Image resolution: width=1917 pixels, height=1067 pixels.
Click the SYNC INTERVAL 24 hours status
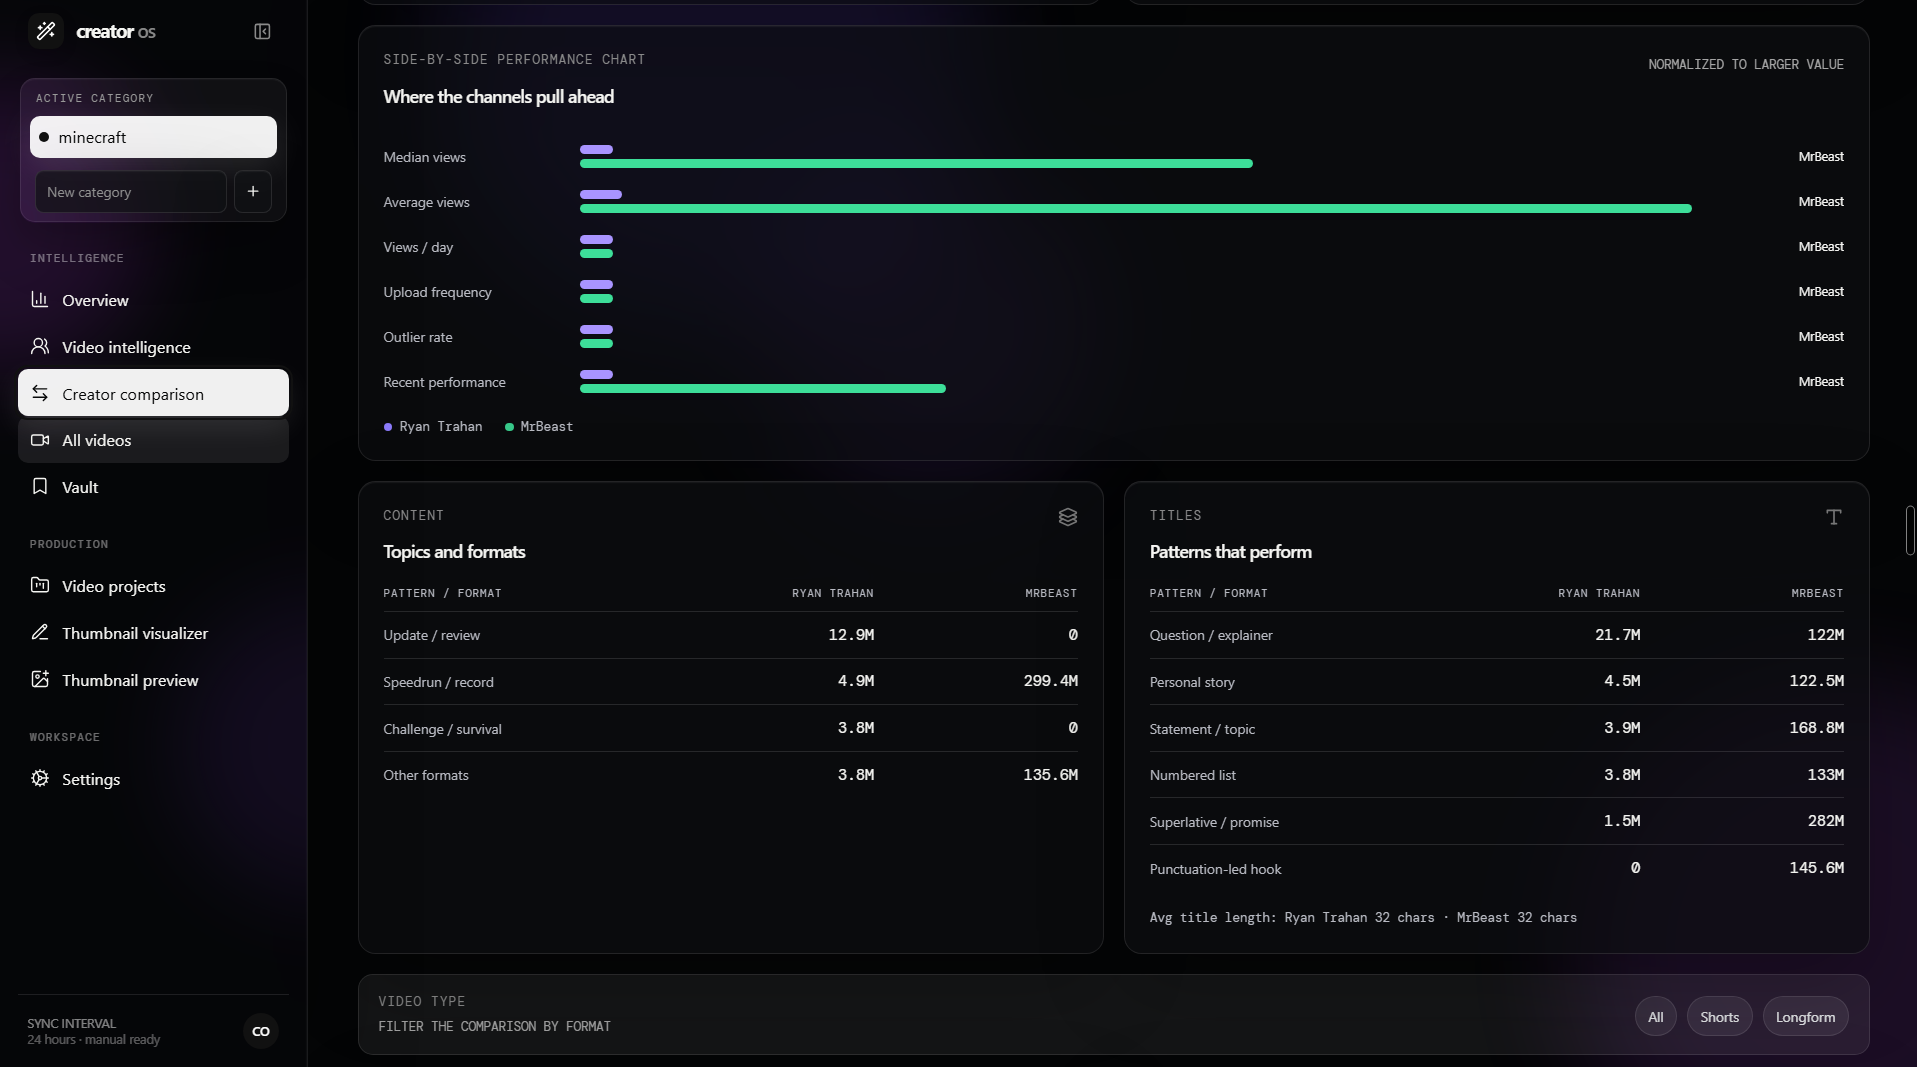(94, 1031)
